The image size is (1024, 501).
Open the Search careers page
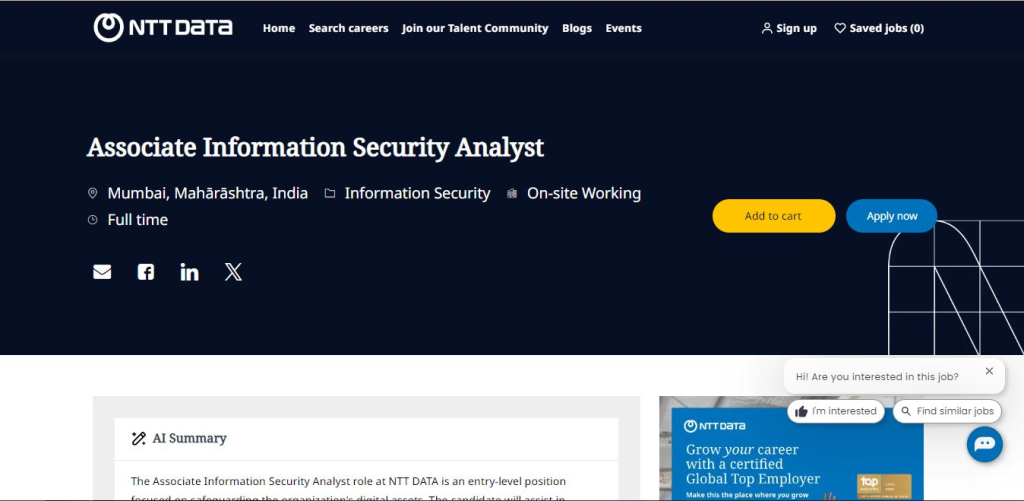[x=348, y=28]
